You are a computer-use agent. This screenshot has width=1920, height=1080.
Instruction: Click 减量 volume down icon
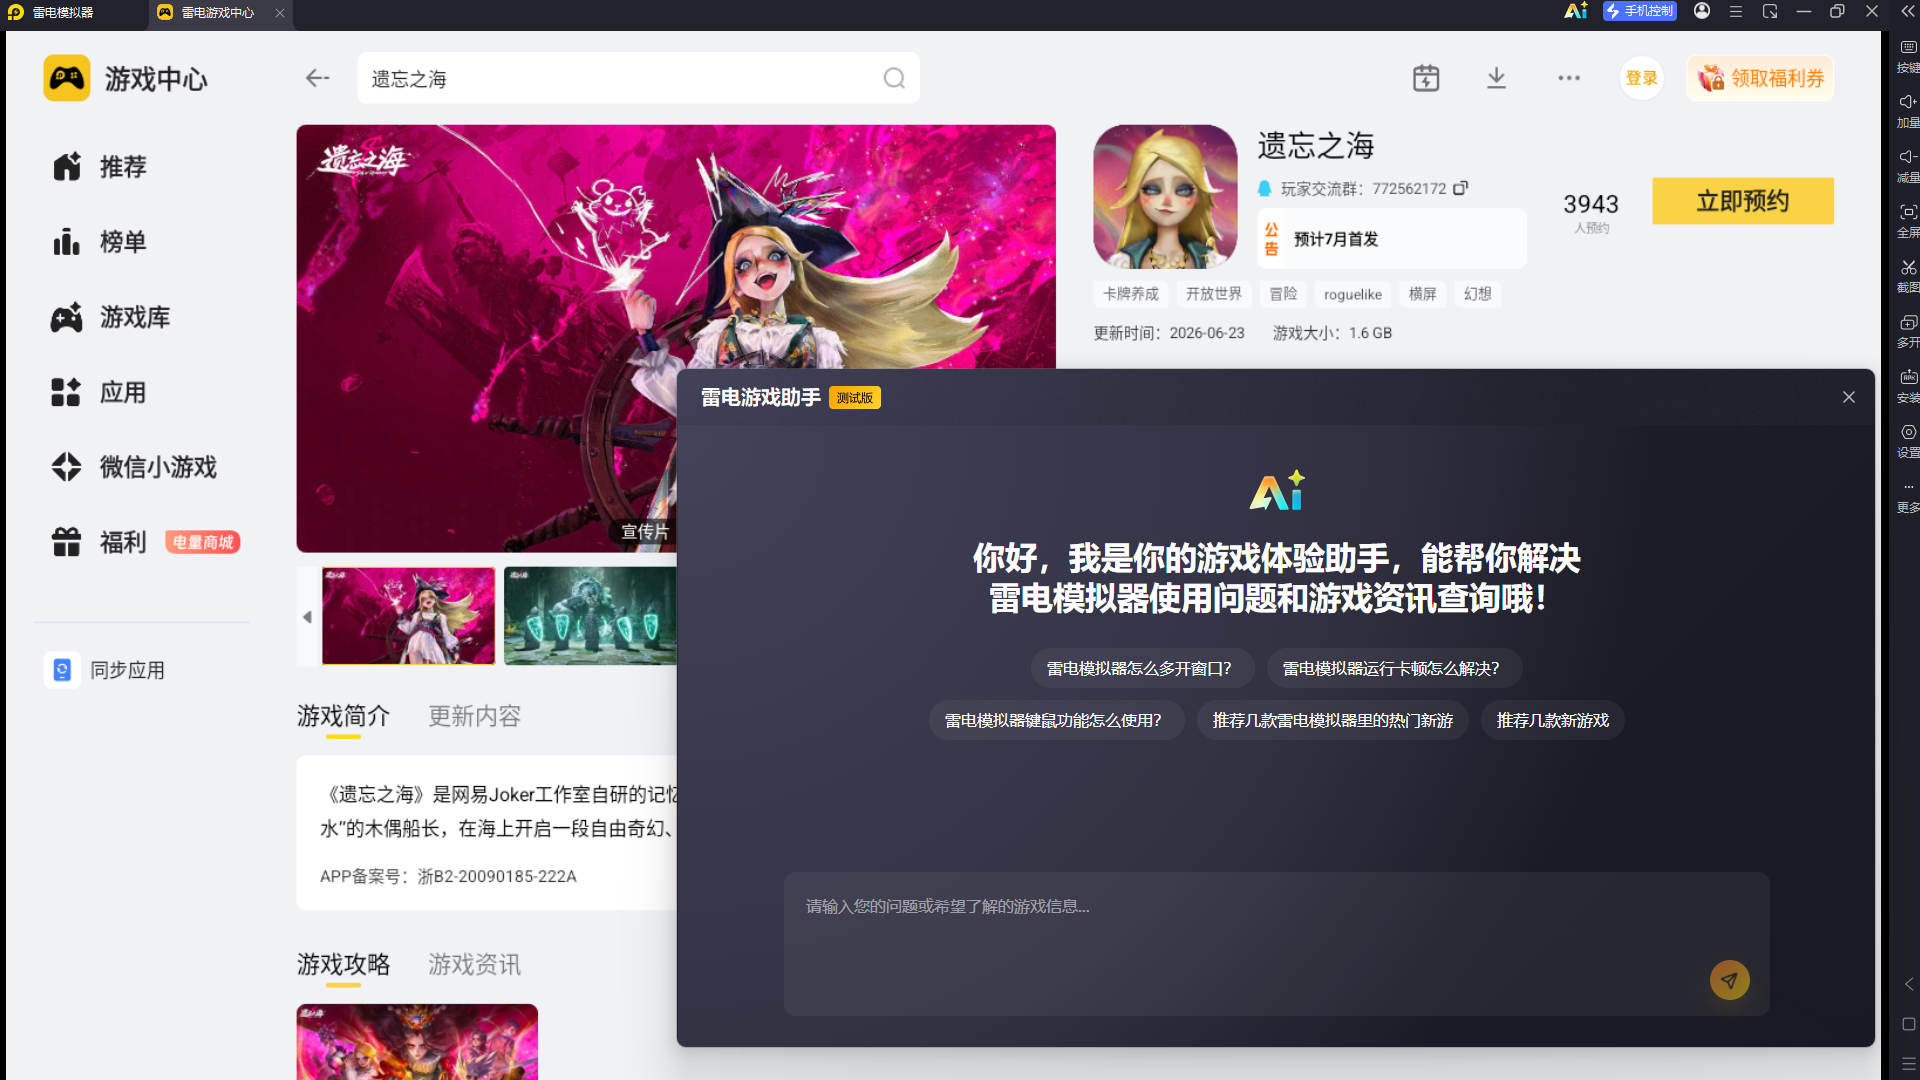pos(1908,157)
